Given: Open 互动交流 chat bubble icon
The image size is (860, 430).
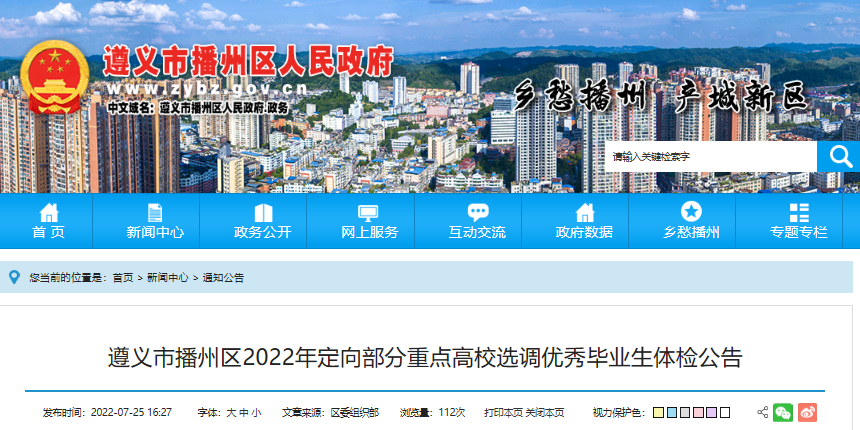Looking at the screenshot, I should point(477,213).
